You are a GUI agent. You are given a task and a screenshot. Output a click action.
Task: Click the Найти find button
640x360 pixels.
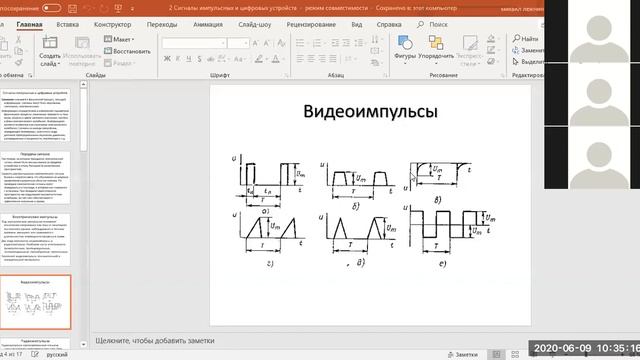click(x=526, y=39)
